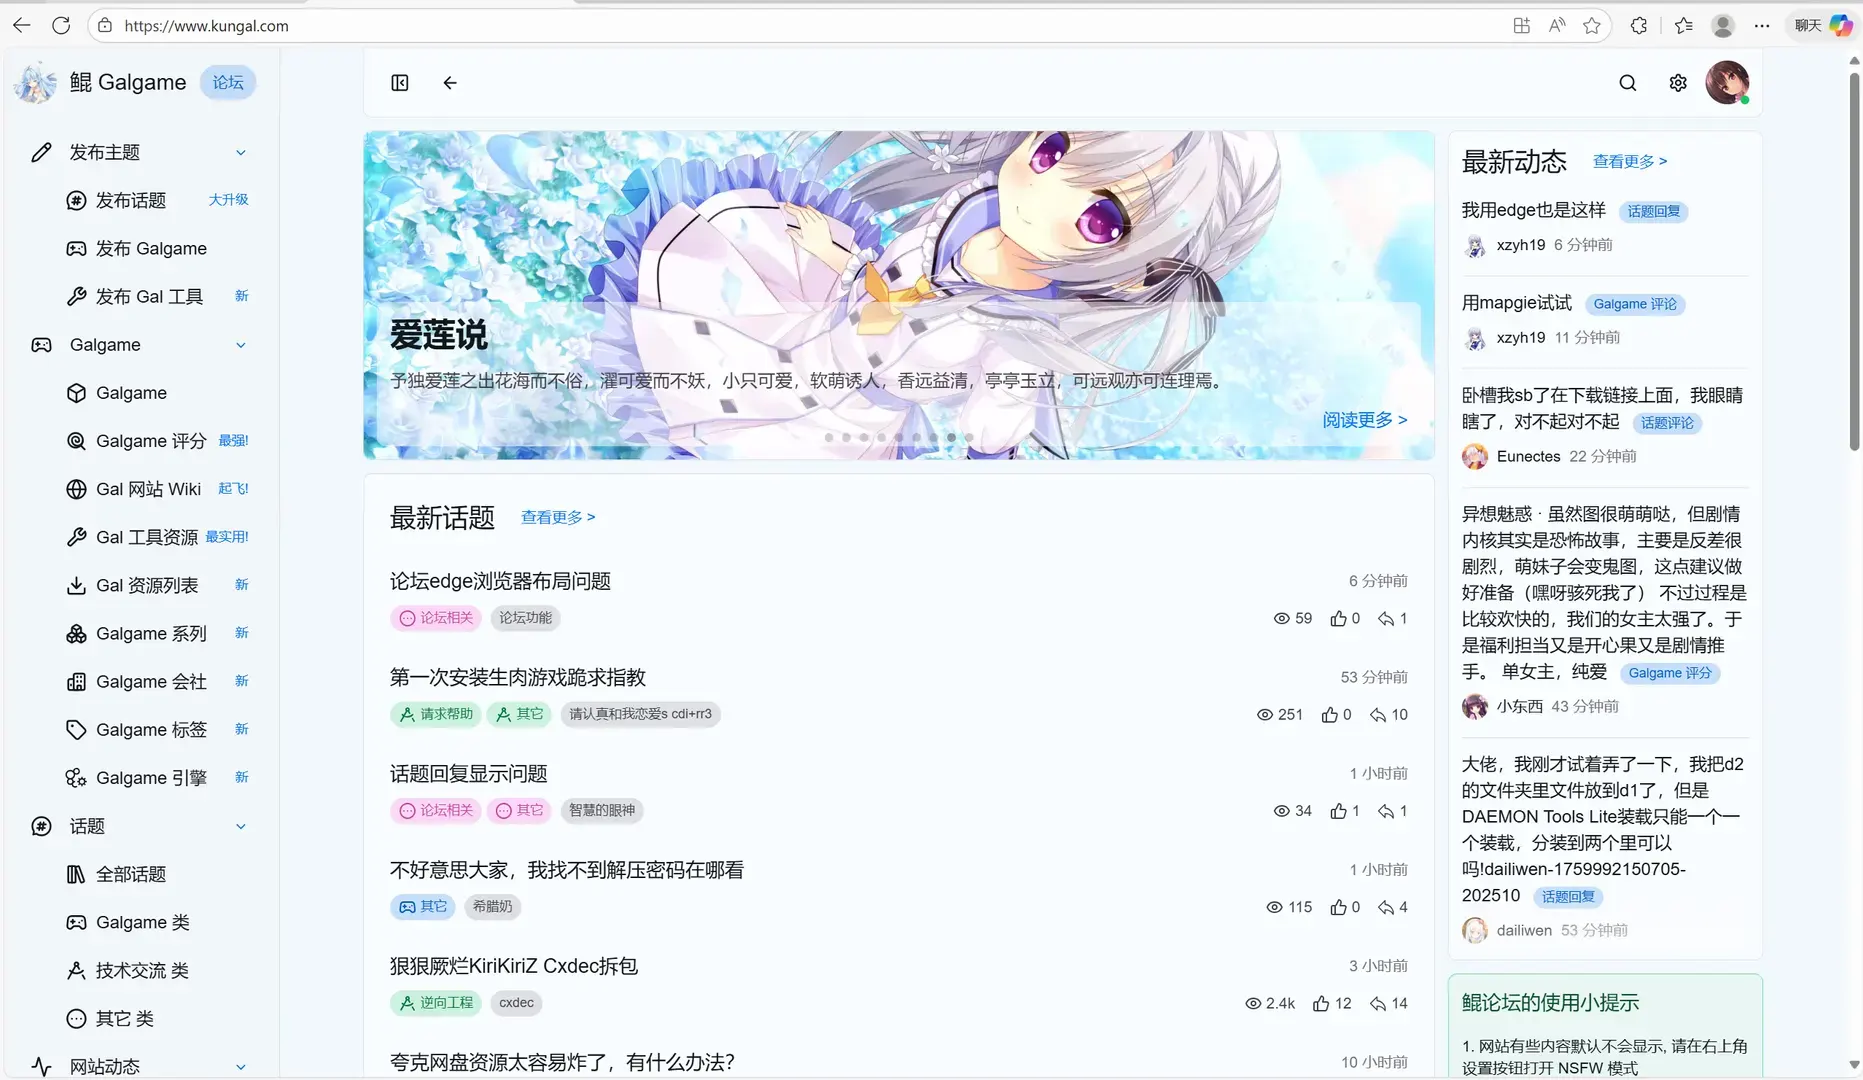This screenshot has width=1863, height=1080.
Task: Go back with browser back arrow
Action: click(x=22, y=25)
